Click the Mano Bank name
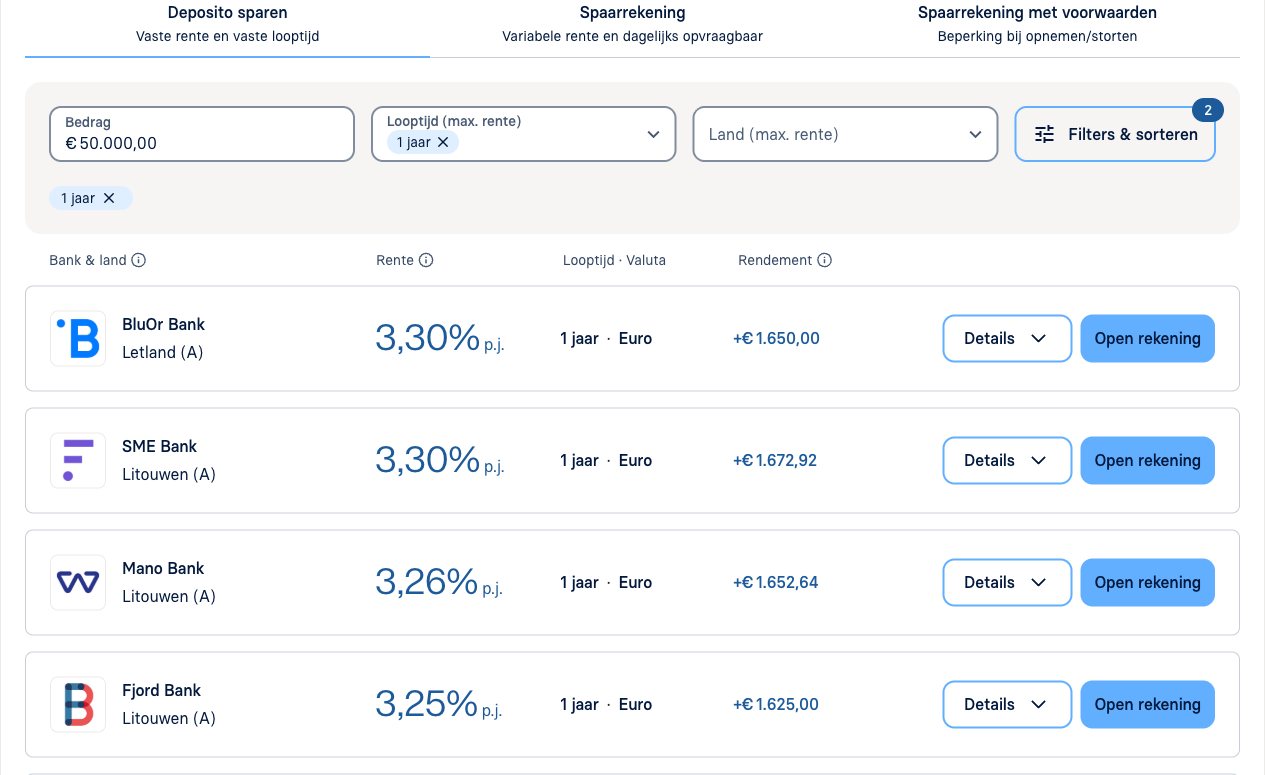This screenshot has width=1265, height=775. (x=163, y=568)
